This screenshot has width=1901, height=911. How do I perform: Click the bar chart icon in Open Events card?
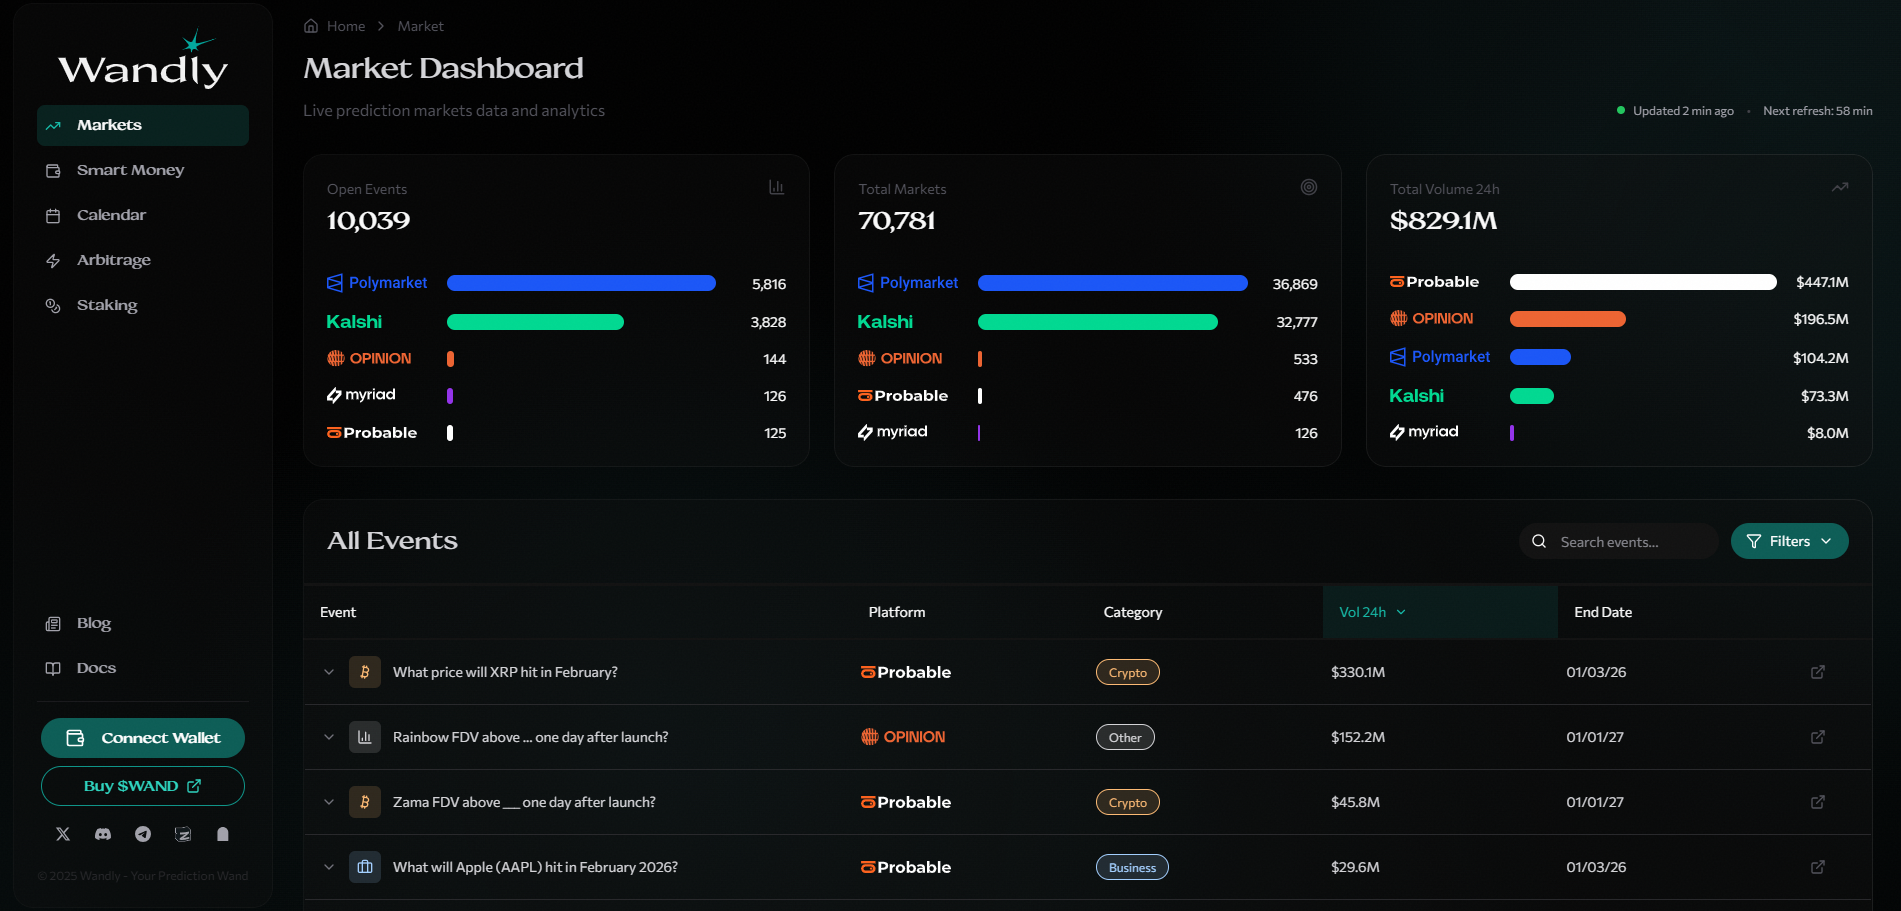click(776, 188)
